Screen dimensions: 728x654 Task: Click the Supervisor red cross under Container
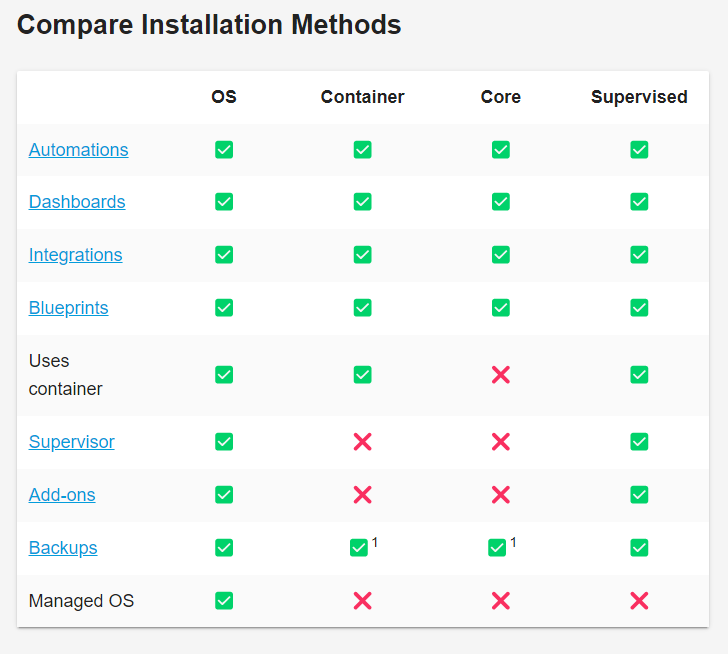click(363, 442)
